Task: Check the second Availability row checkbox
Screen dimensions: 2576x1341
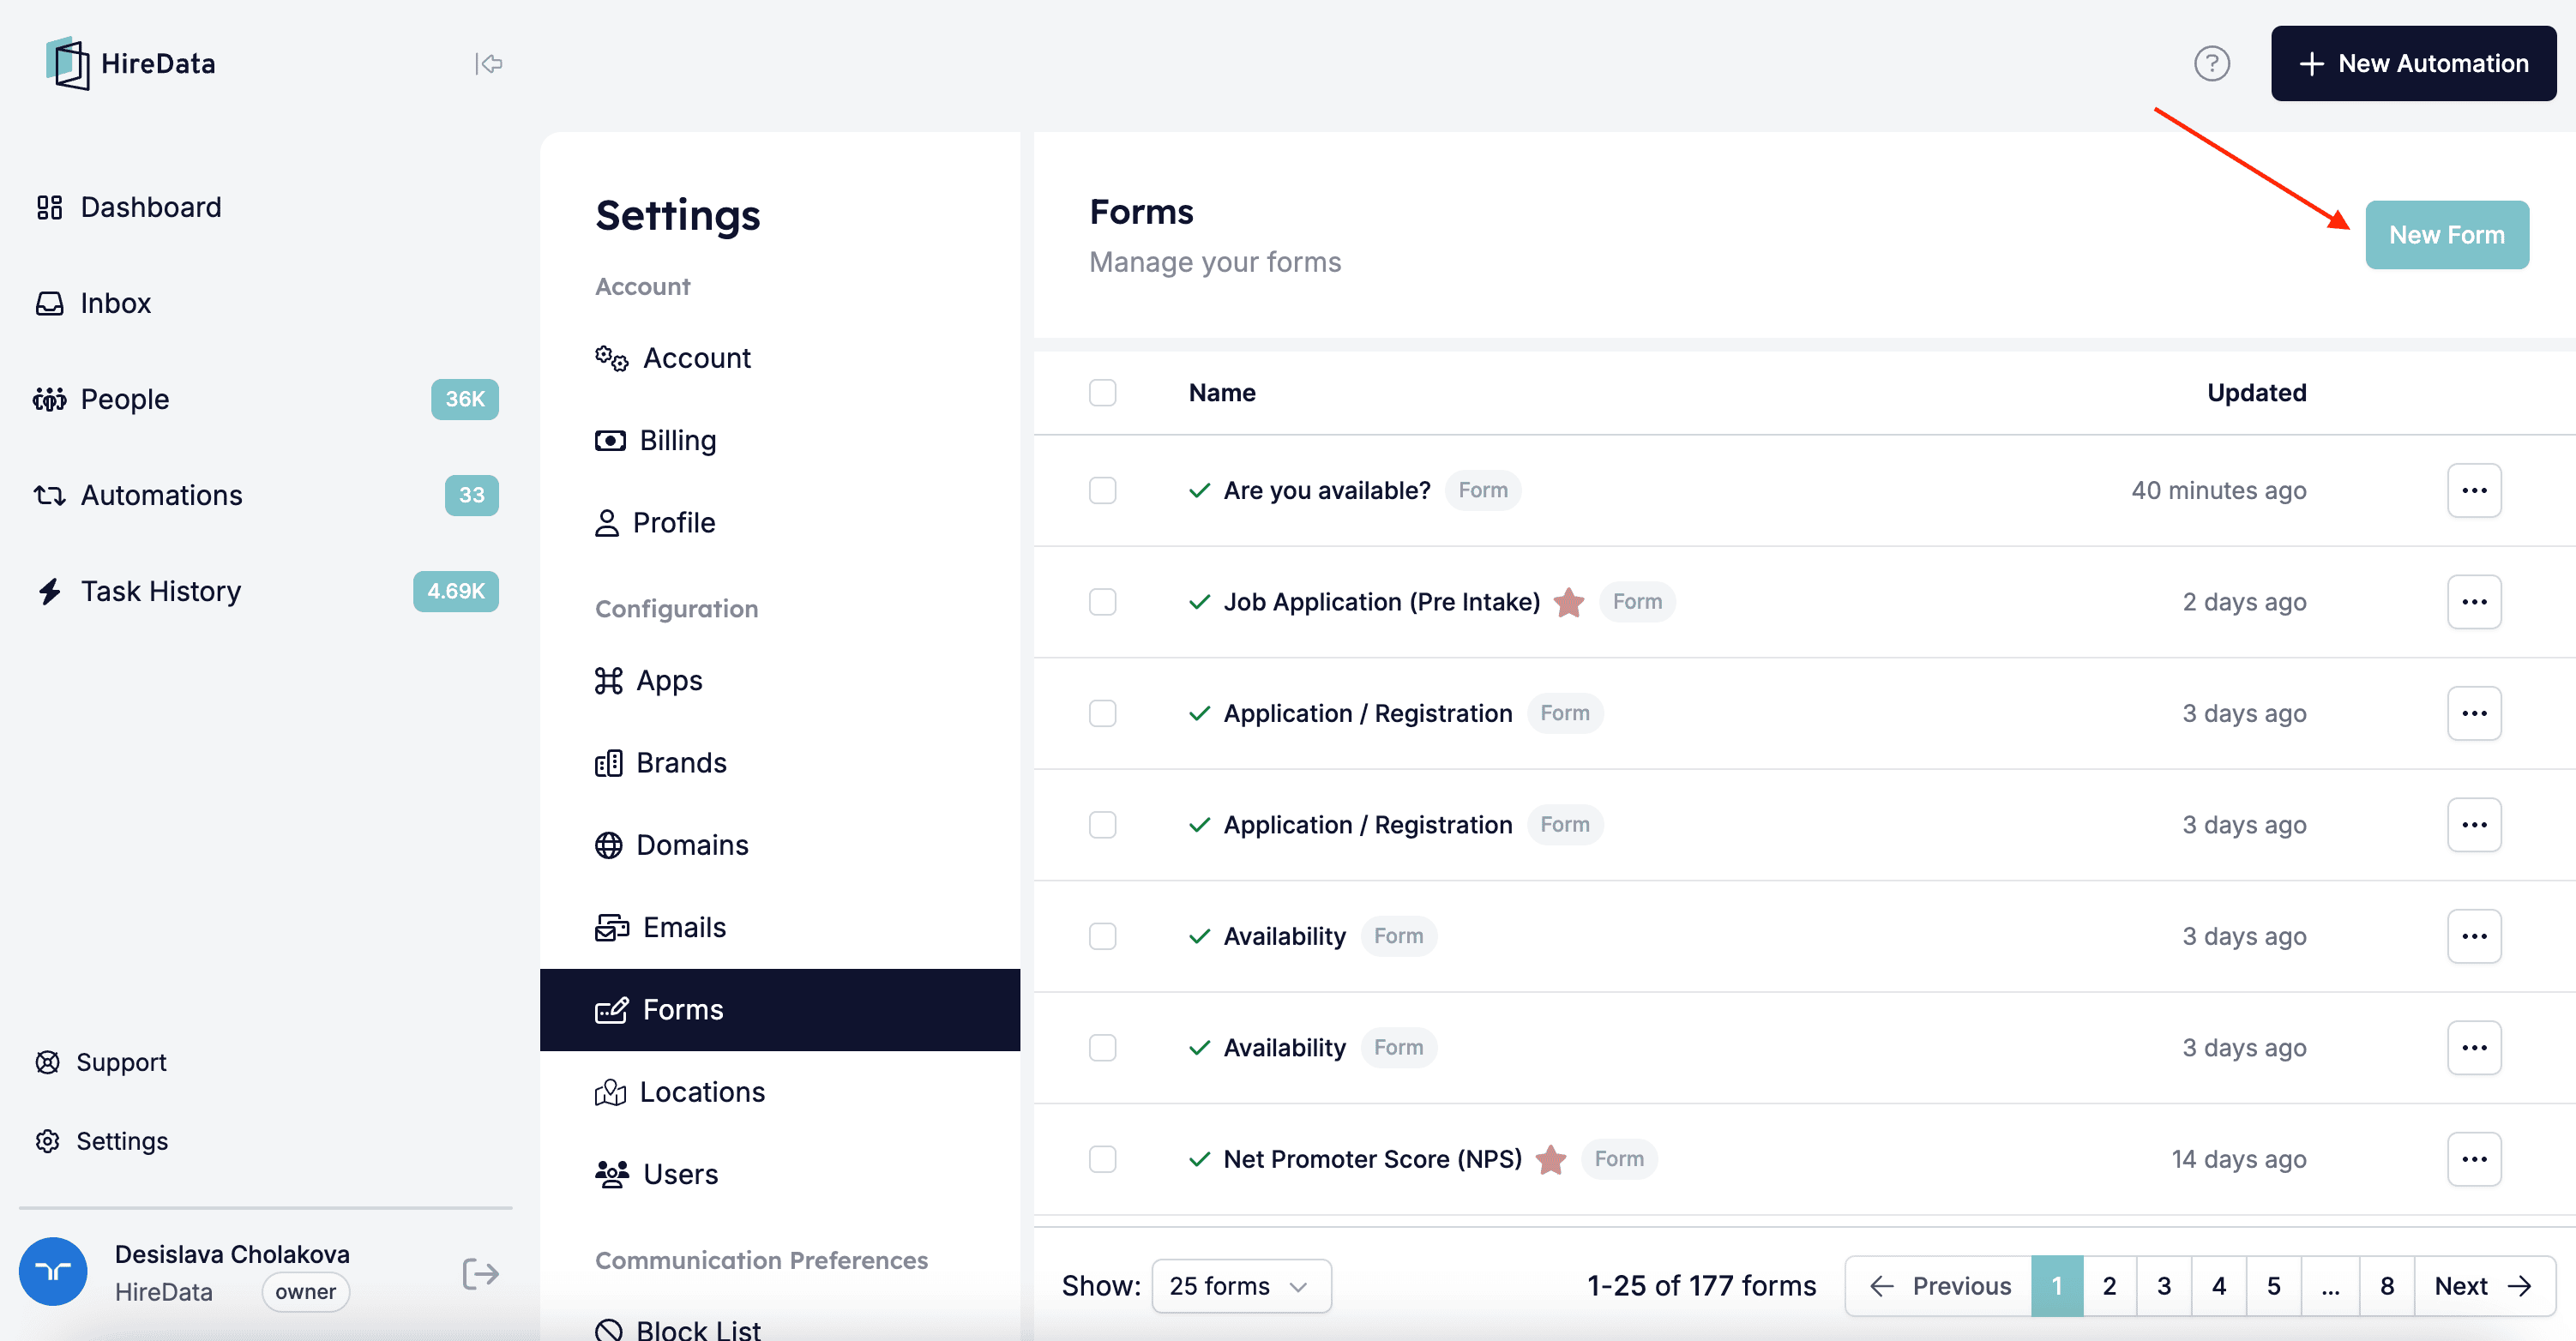Action: pos(1102,1048)
